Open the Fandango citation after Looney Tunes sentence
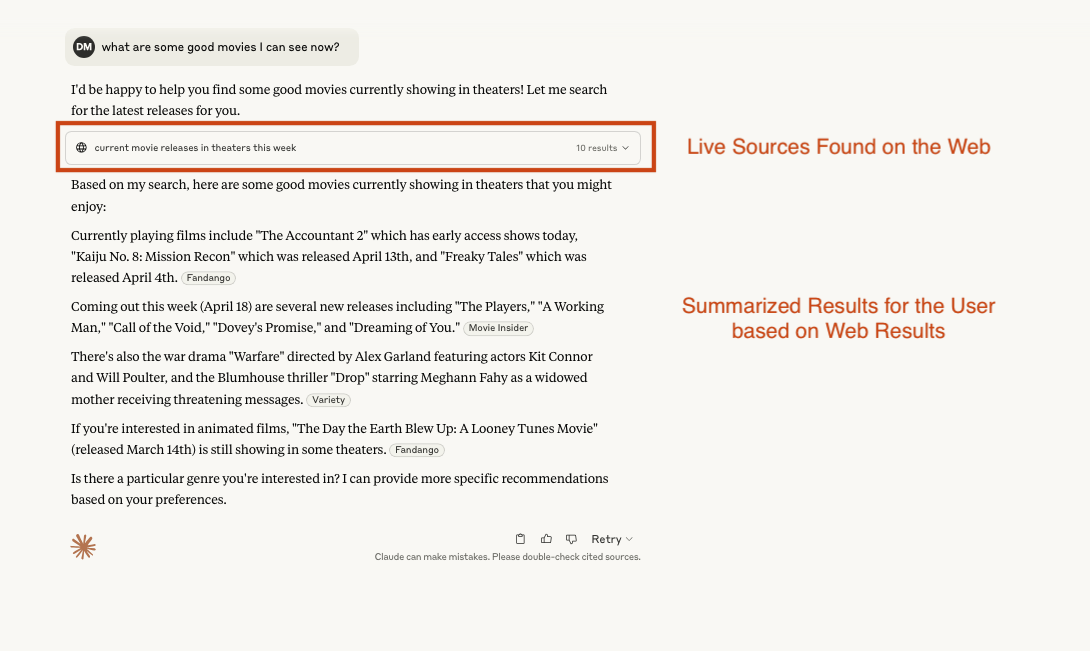This screenshot has width=1090, height=651. coord(416,450)
